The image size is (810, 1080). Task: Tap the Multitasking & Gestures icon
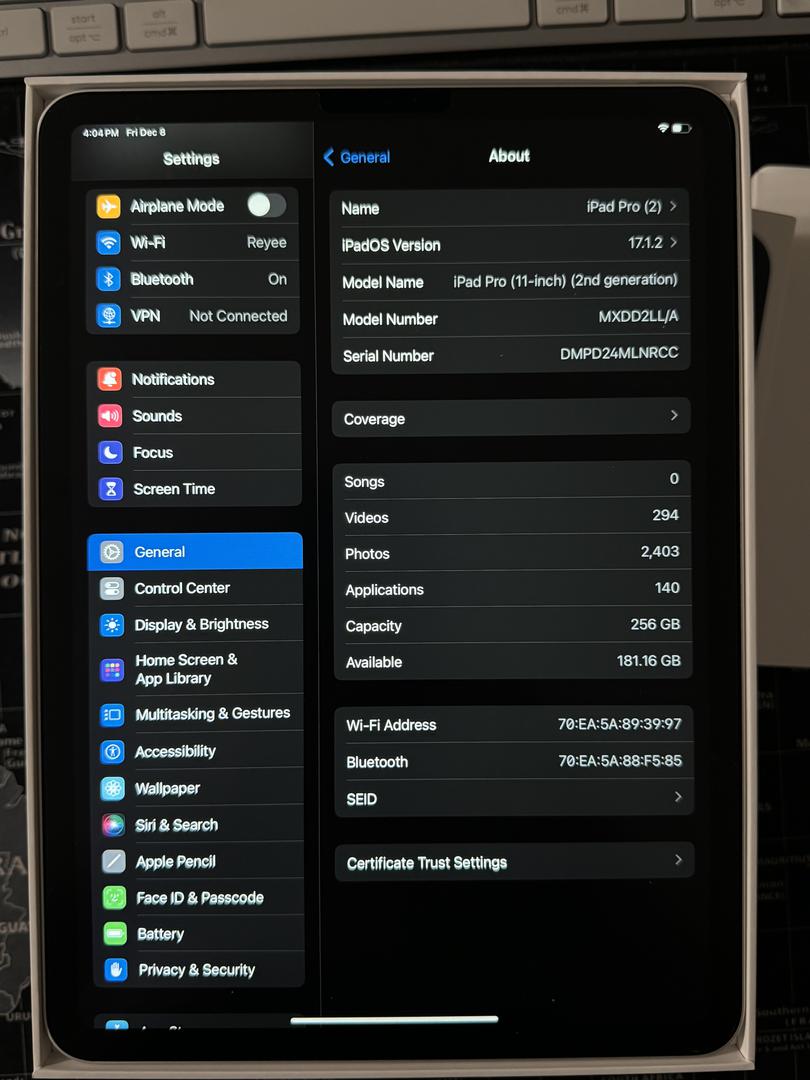pyautogui.click(x=112, y=714)
